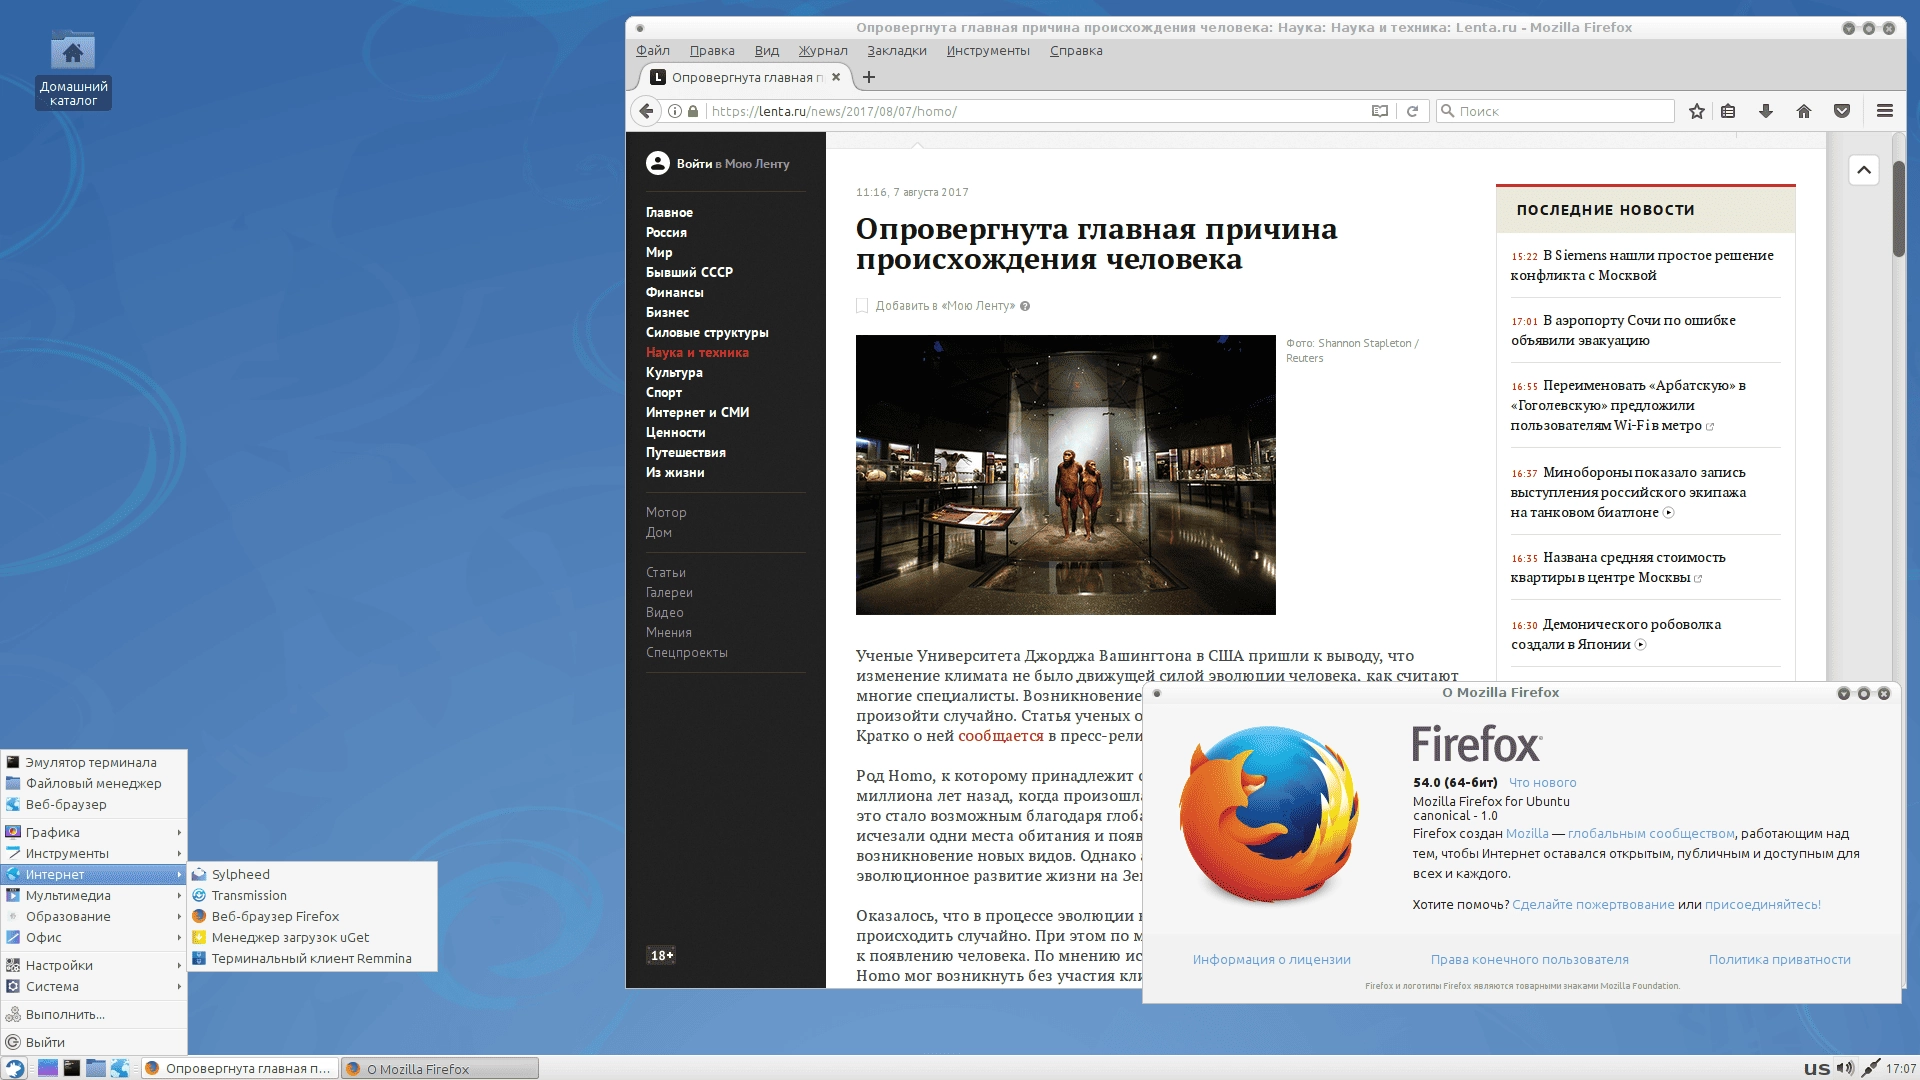This screenshot has width=1920, height=1080.
Task: Open 'Политика приватности' link
Action: pyautogui.click(x=1779, y=959)
